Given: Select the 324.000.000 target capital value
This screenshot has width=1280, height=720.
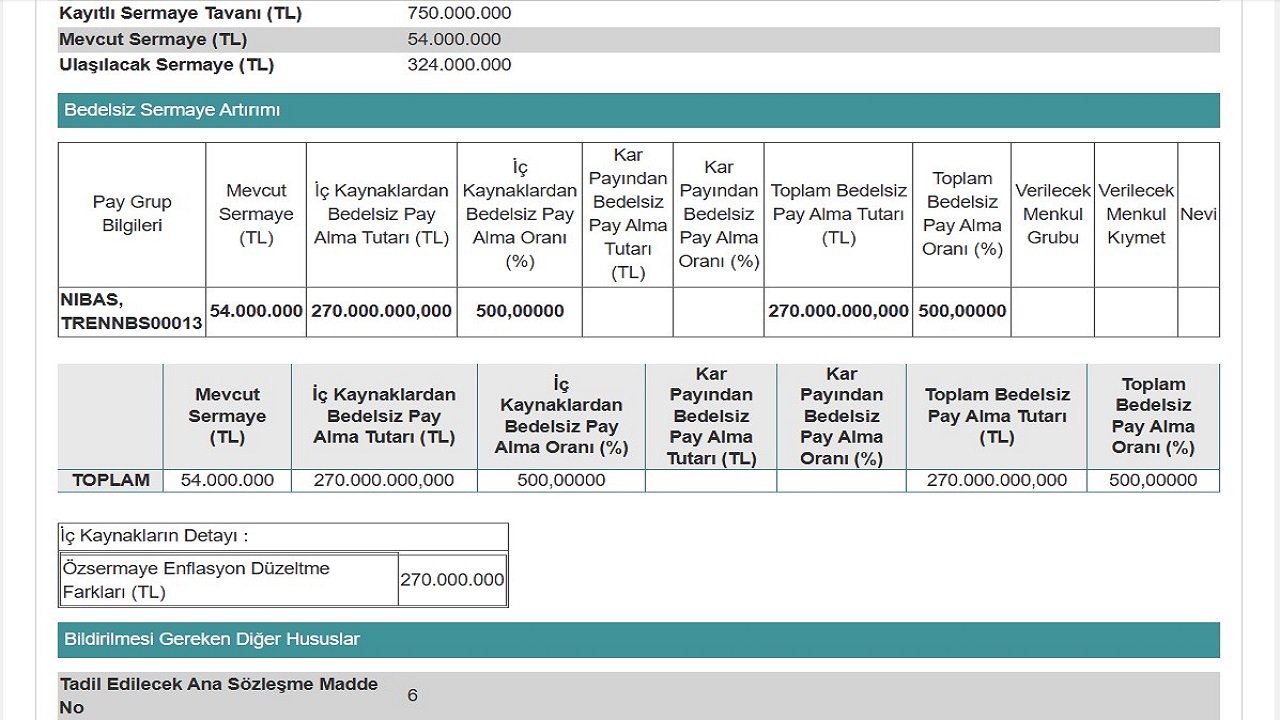Looking at the screenshot, I should click(459, 65).
